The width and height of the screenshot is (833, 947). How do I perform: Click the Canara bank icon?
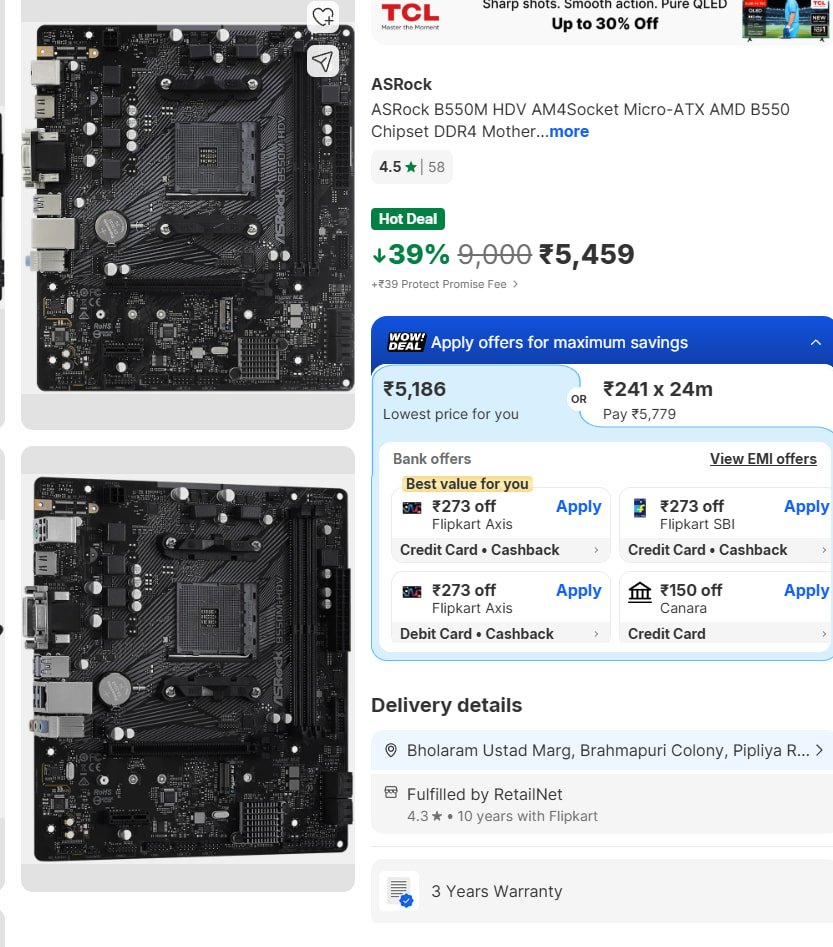(x=640, y=592)
